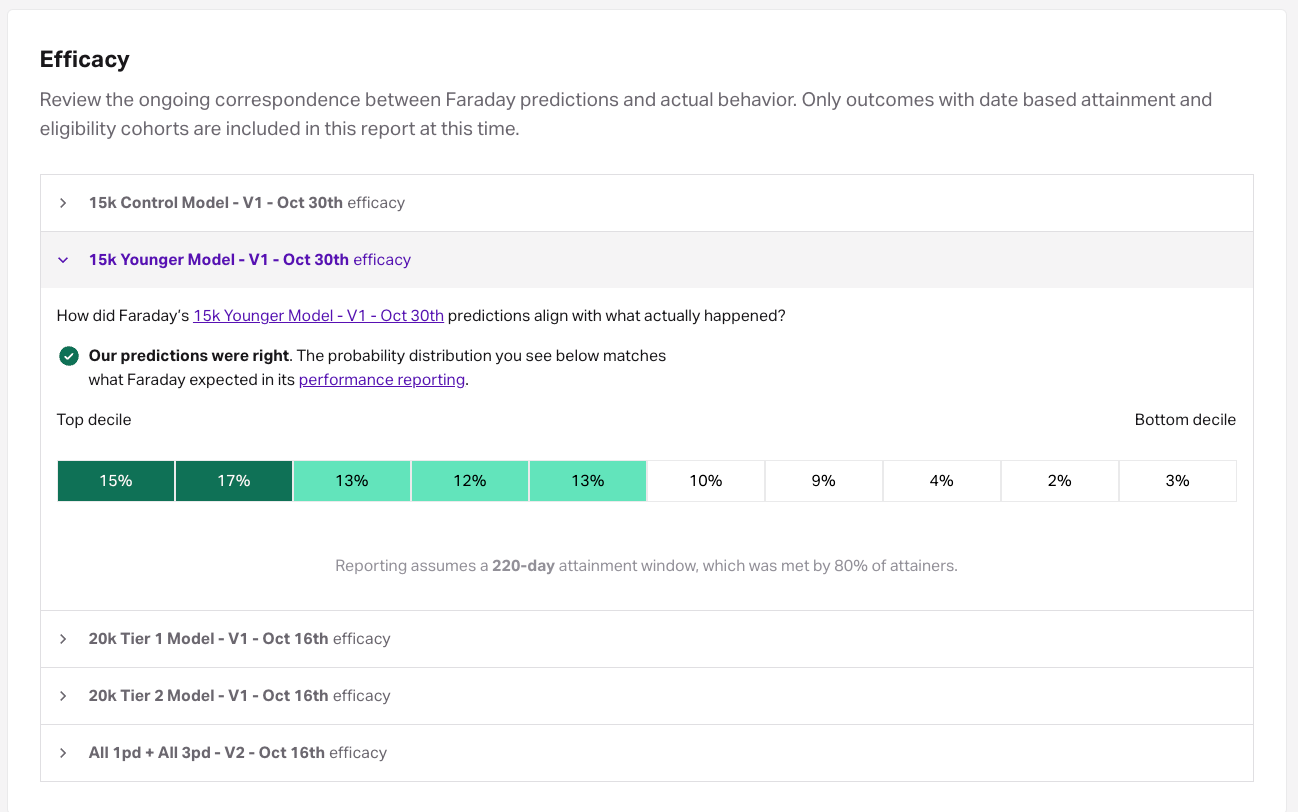Viewport: 1298px width, 812px height.
Task: Click the 3% bottom decile segment
Action: (x=1178, y=481)
